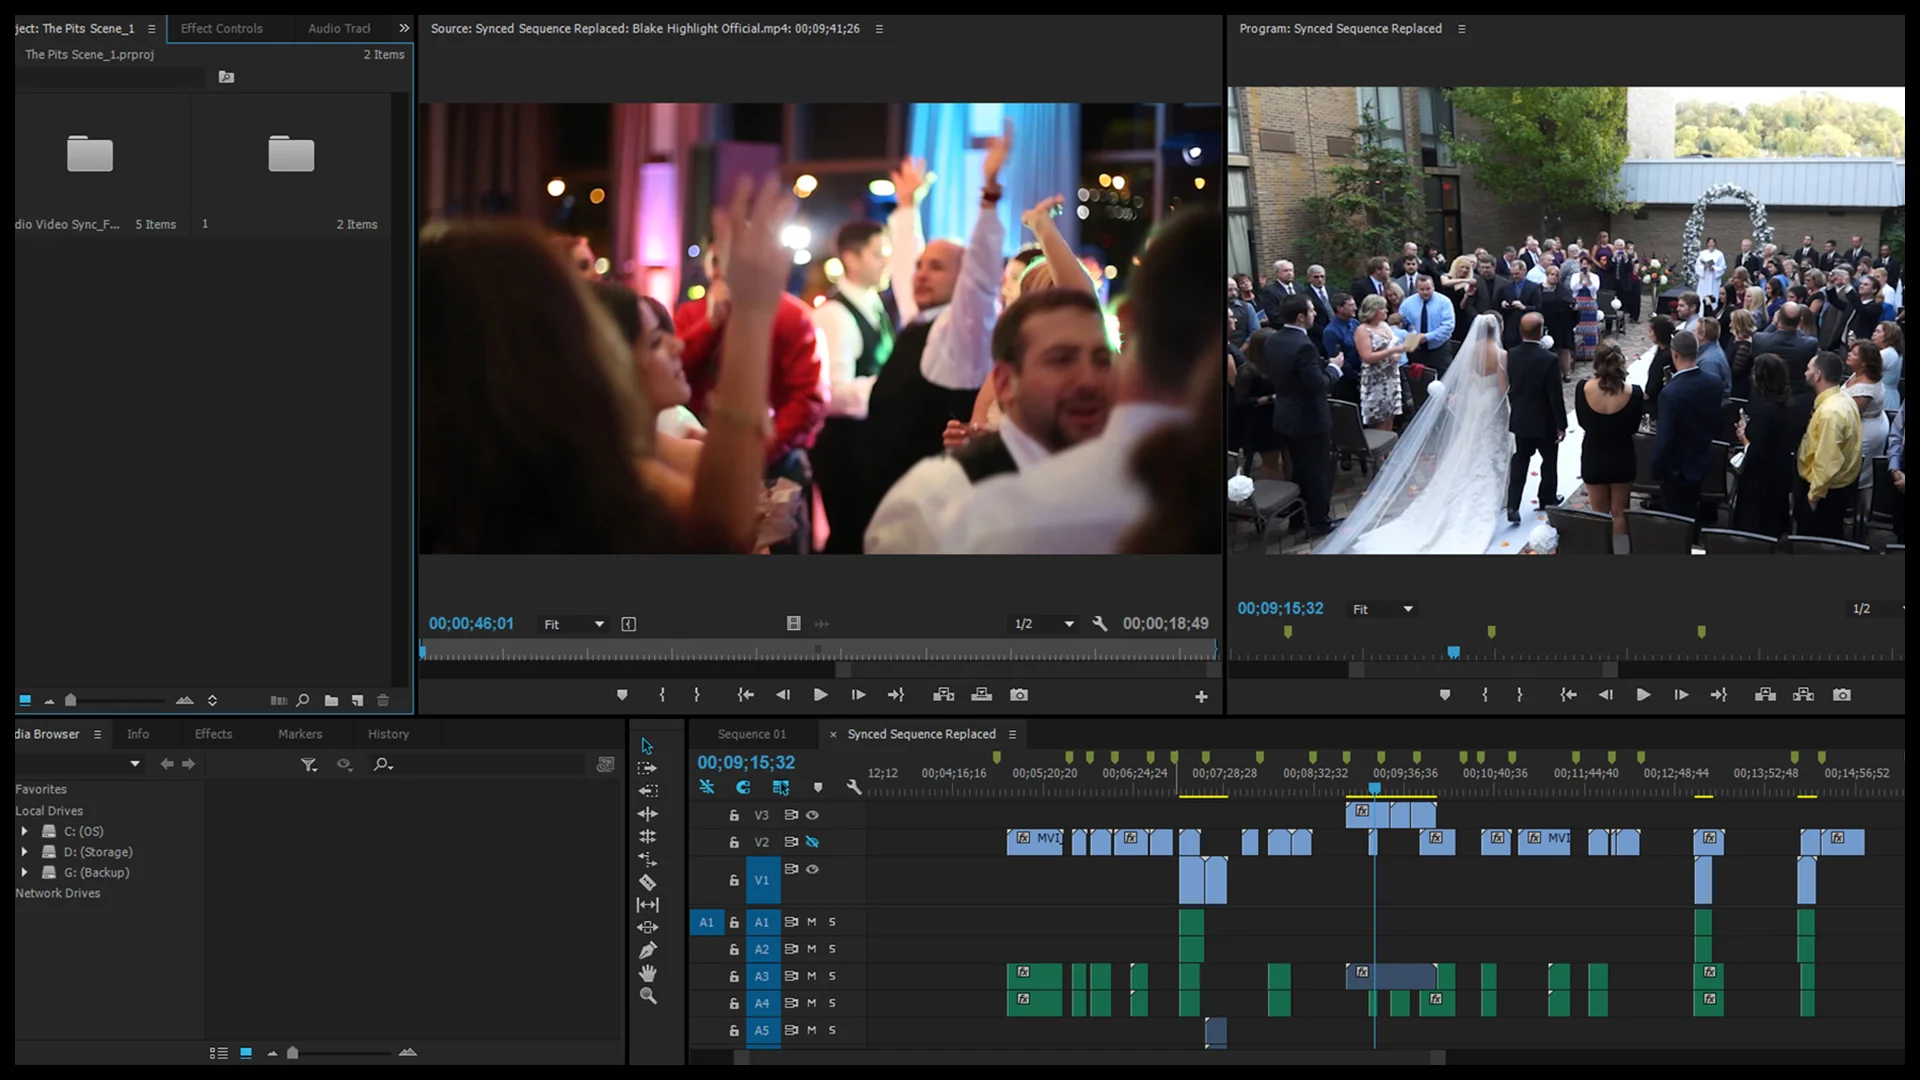Screen dimensions: 1920x1080
Task: Expand the C: (OS) drive
Action: point(24,831)
